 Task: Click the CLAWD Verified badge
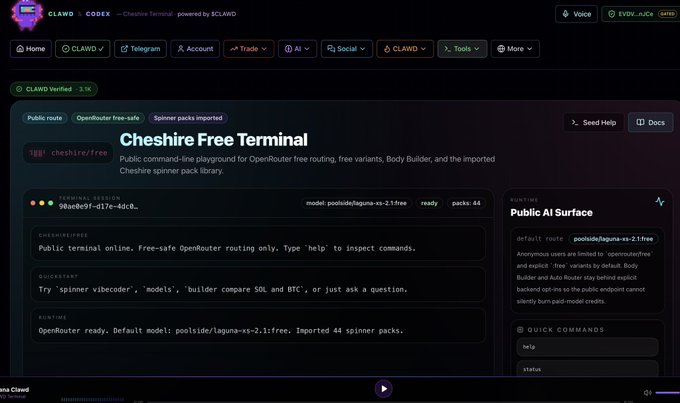click(54, 89)
